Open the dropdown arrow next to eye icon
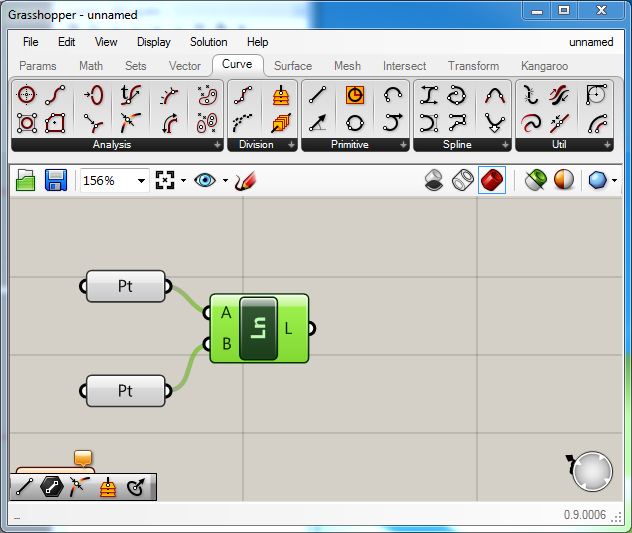This screenshot has width=632, height=533. click(225, 180)
